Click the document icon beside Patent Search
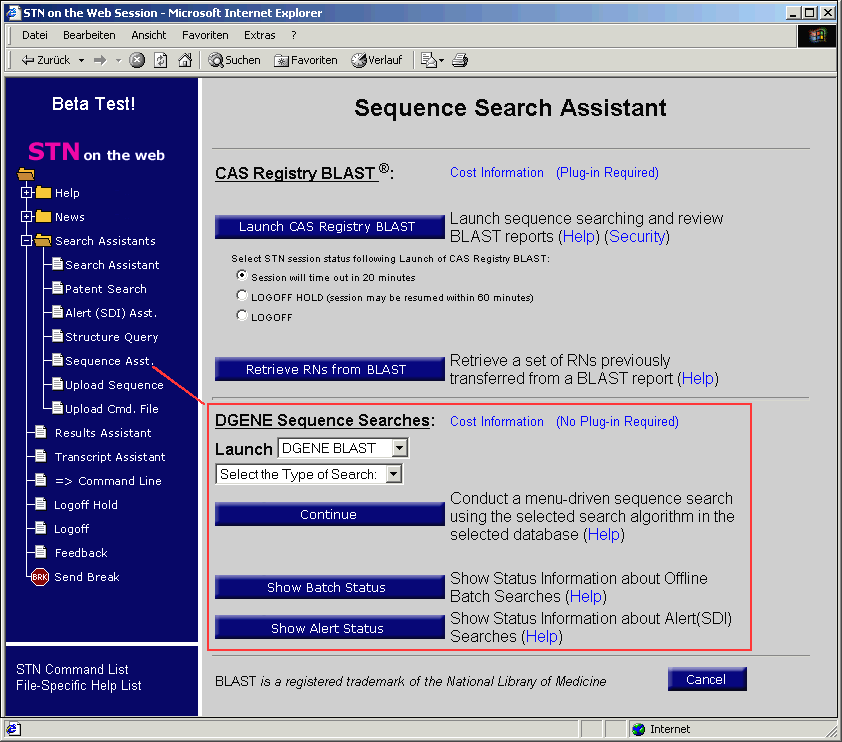Screen dimensions: 842x742 (x=57, y=288)
